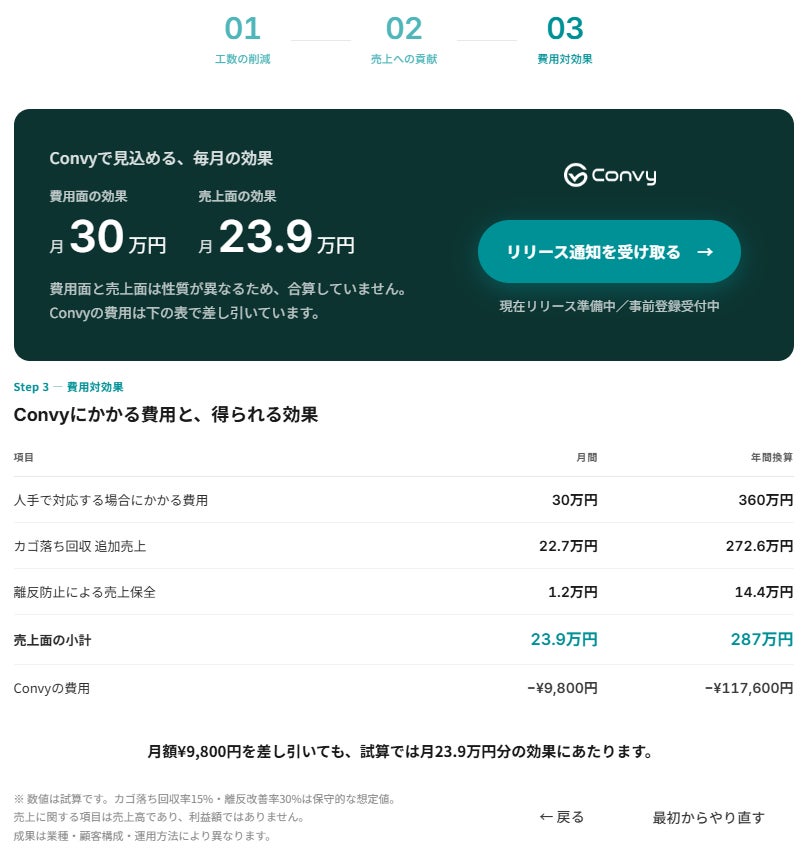The image size is (811, 850).
Task: Click the 現在リリース準備中／事前登録受付中 note
Action: coord(609,306)
